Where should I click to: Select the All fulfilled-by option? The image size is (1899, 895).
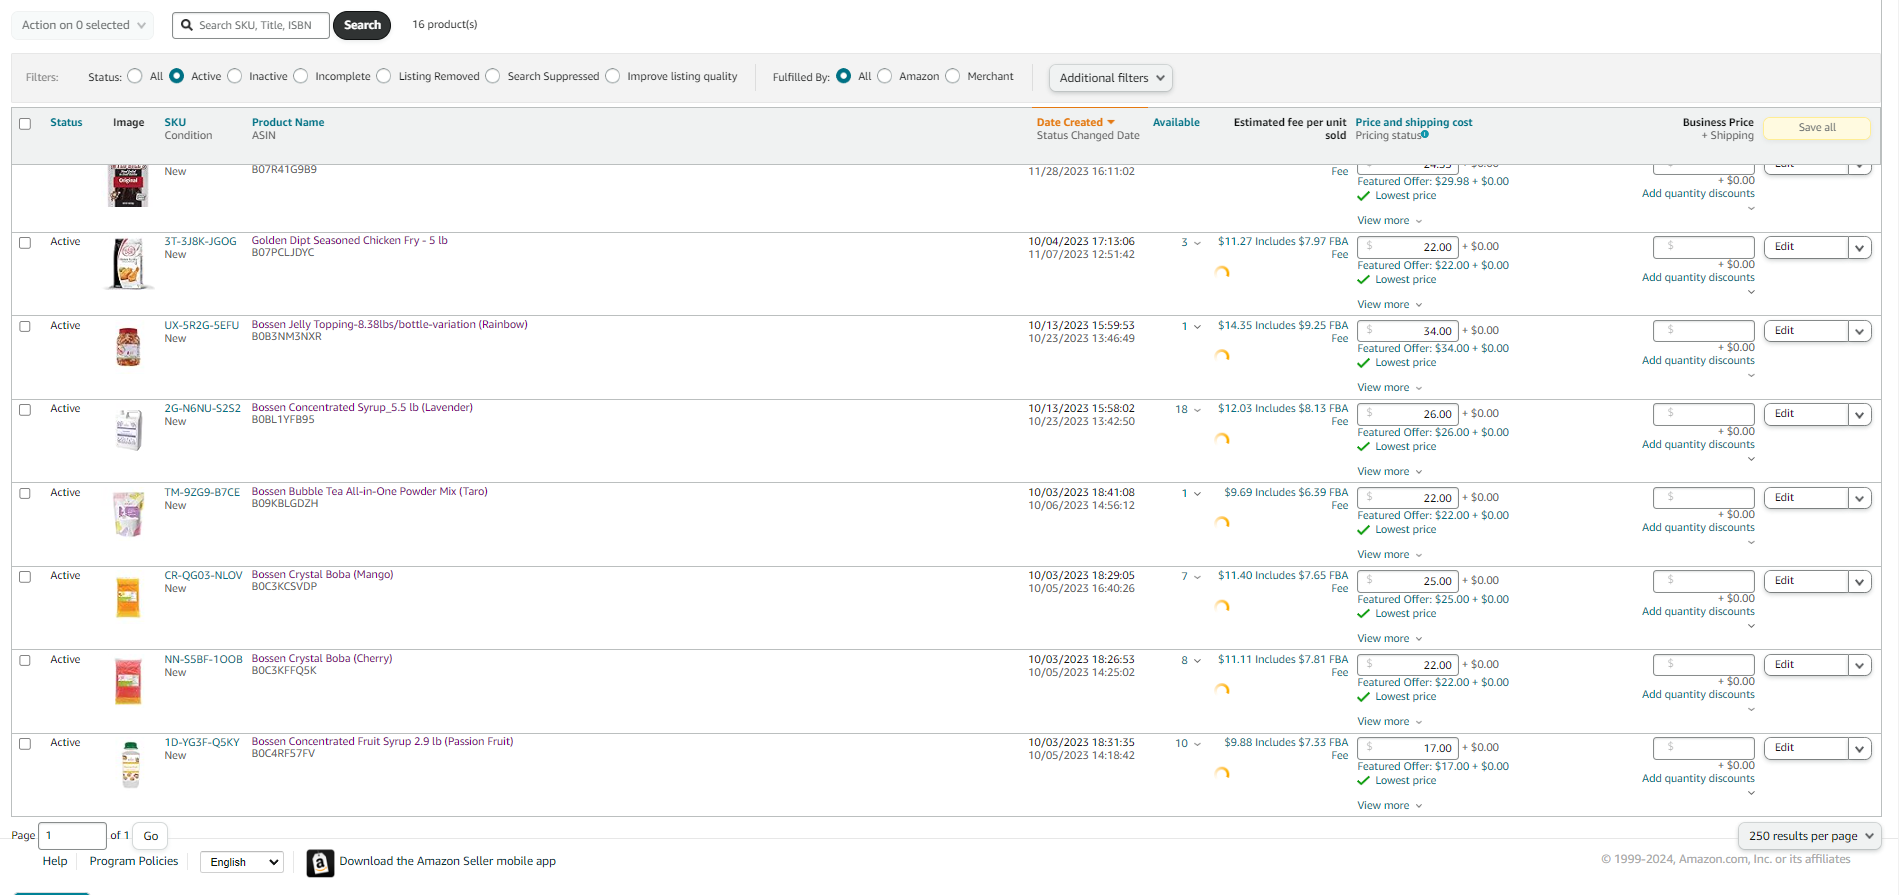coord(844,76)
